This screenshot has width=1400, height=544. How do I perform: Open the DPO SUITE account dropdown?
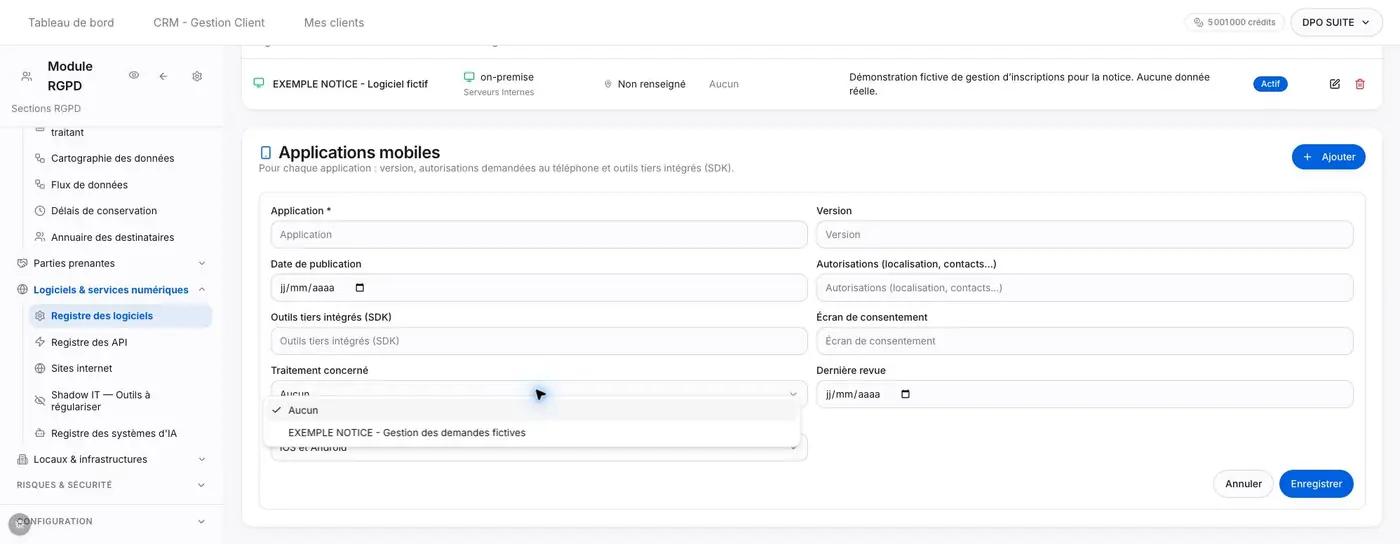(x=1336, y=22)
